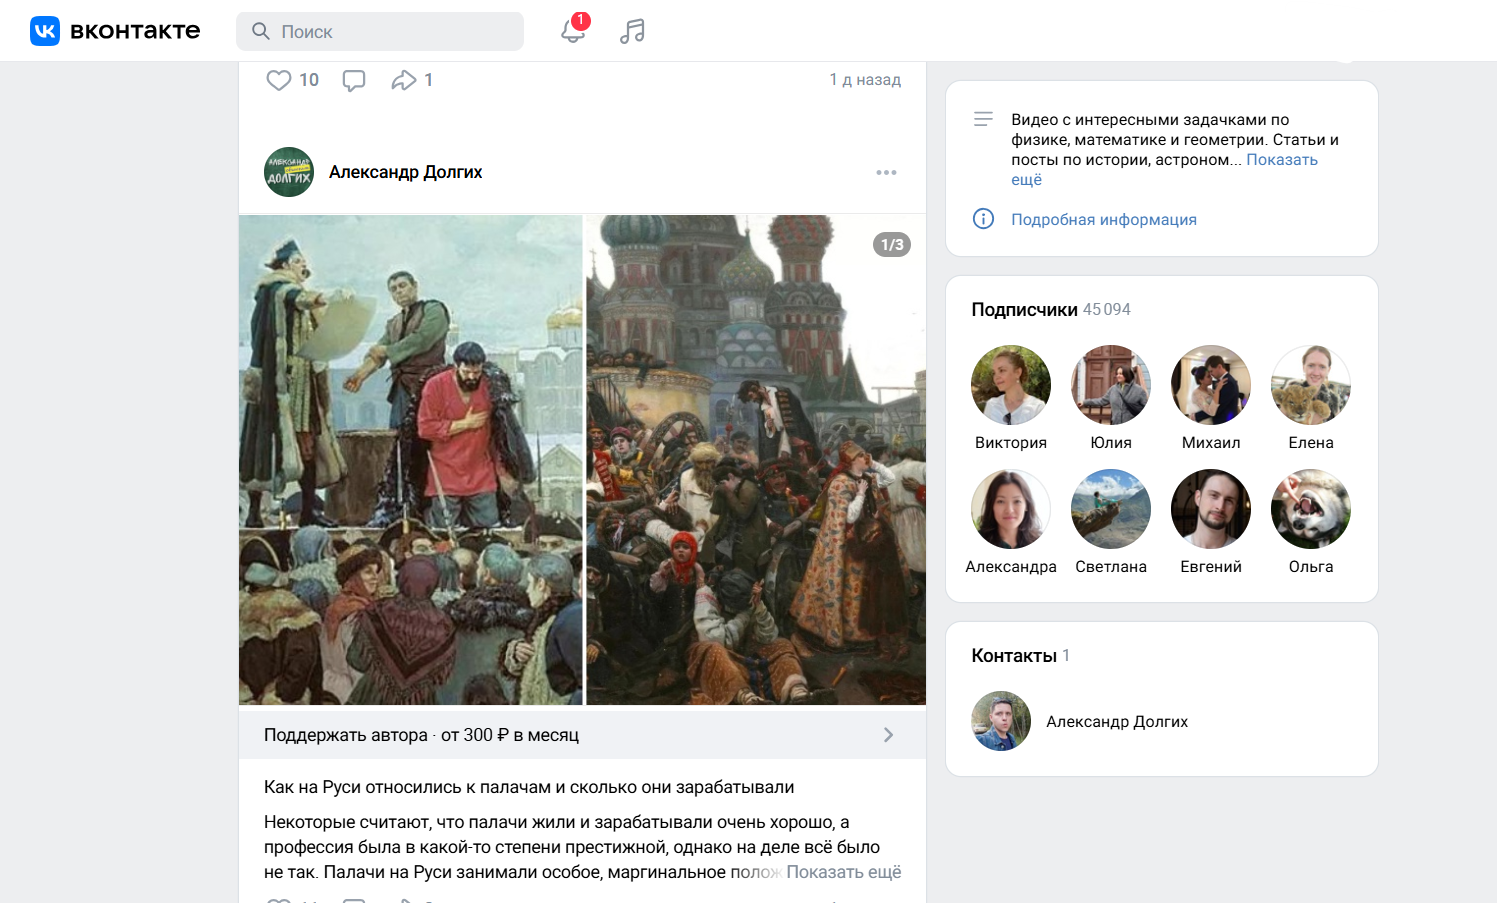Open subscriber Юлия's avatar
The image size is (1497, 903).
click(x=1111, y=385)
